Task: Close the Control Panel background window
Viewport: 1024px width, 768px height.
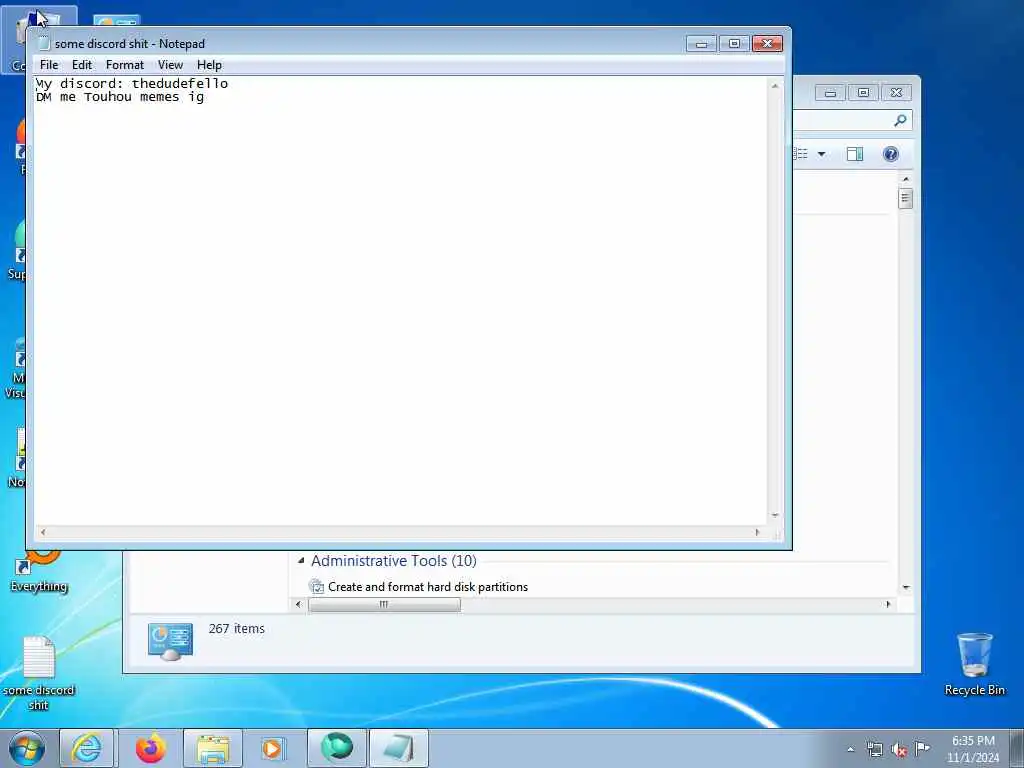Action: [x=897, y=93]
